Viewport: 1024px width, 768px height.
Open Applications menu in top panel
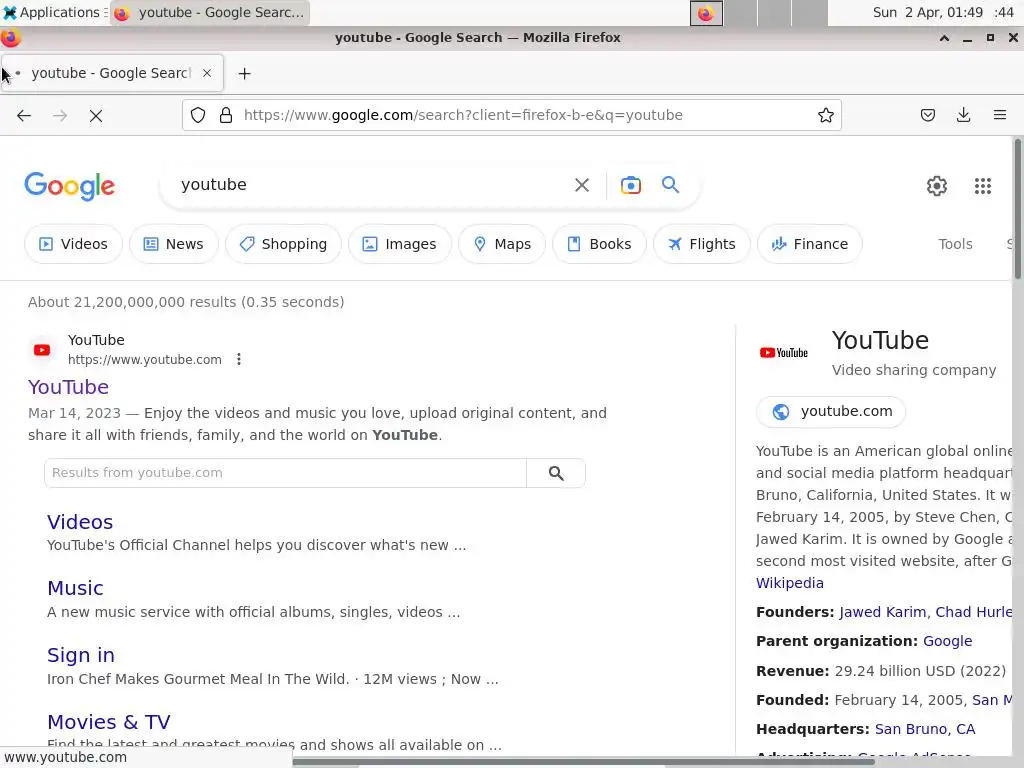coord(52,12)
